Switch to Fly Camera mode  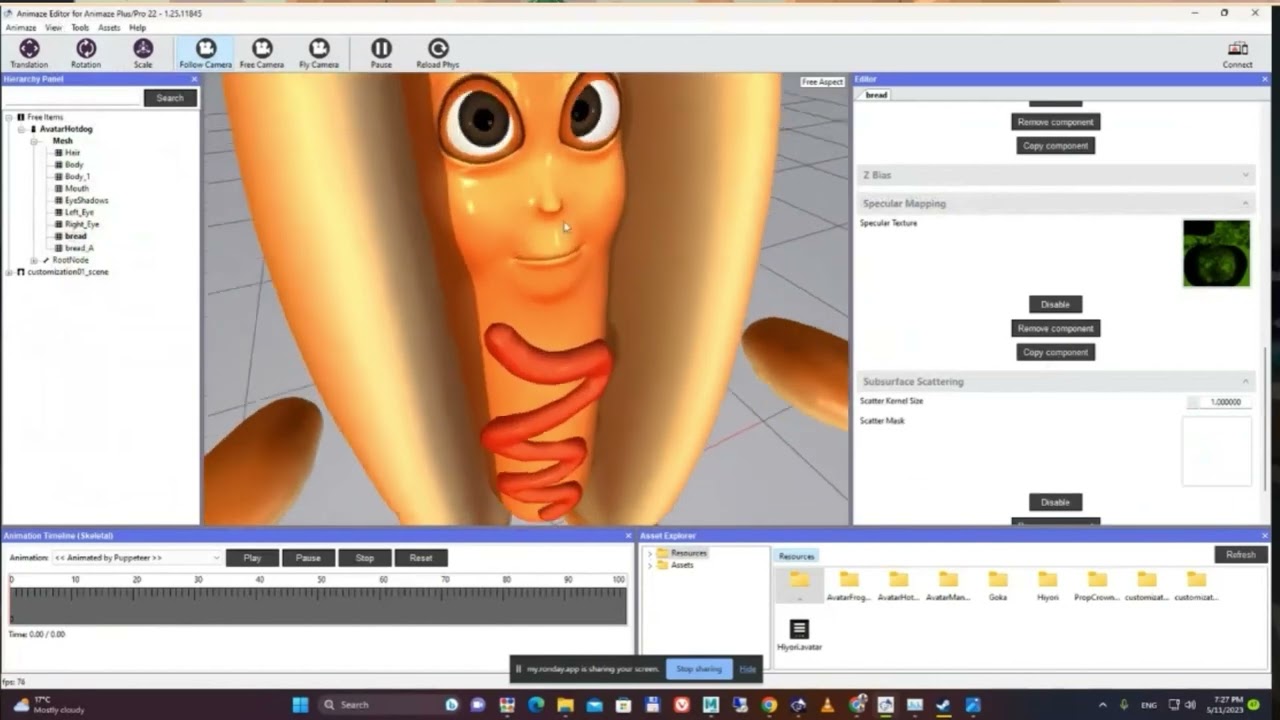[319, 53]
